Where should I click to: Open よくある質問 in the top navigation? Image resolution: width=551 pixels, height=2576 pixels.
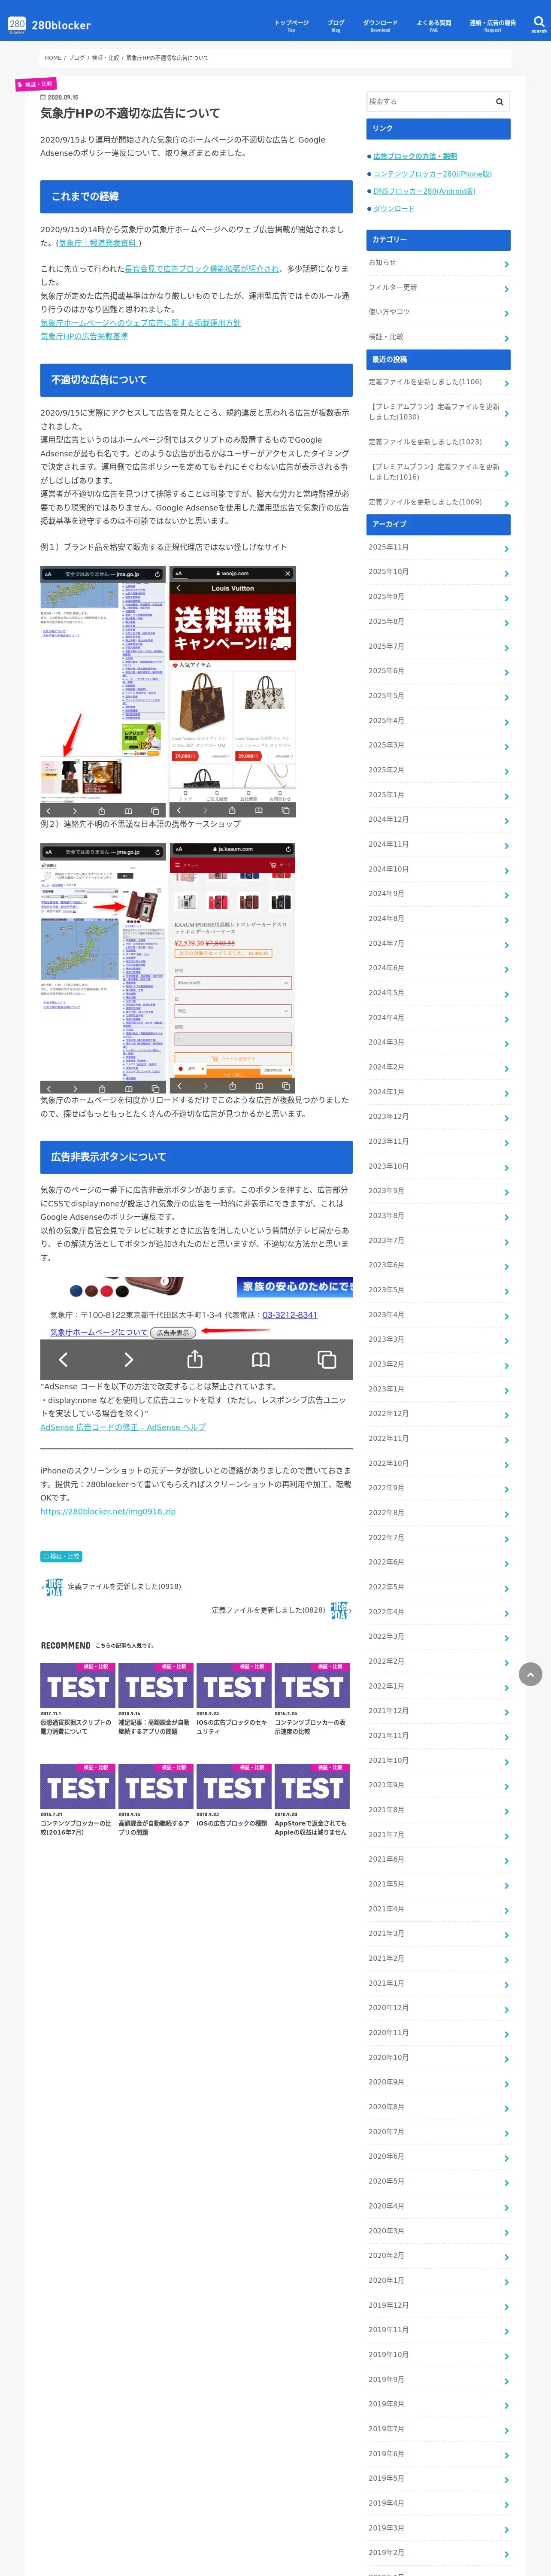(433, 24)
